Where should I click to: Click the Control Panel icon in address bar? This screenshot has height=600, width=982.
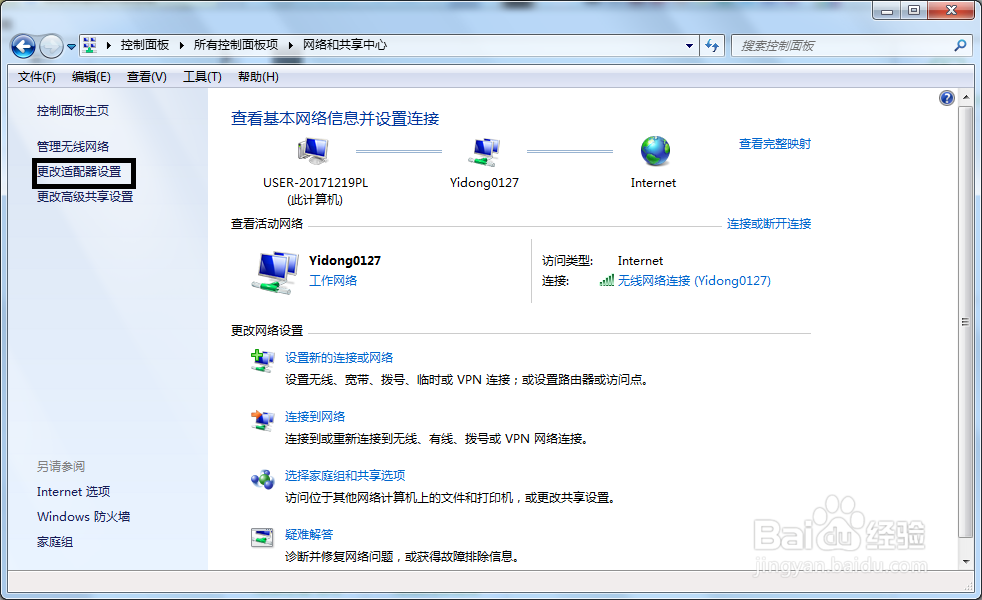tap(90, 45)
